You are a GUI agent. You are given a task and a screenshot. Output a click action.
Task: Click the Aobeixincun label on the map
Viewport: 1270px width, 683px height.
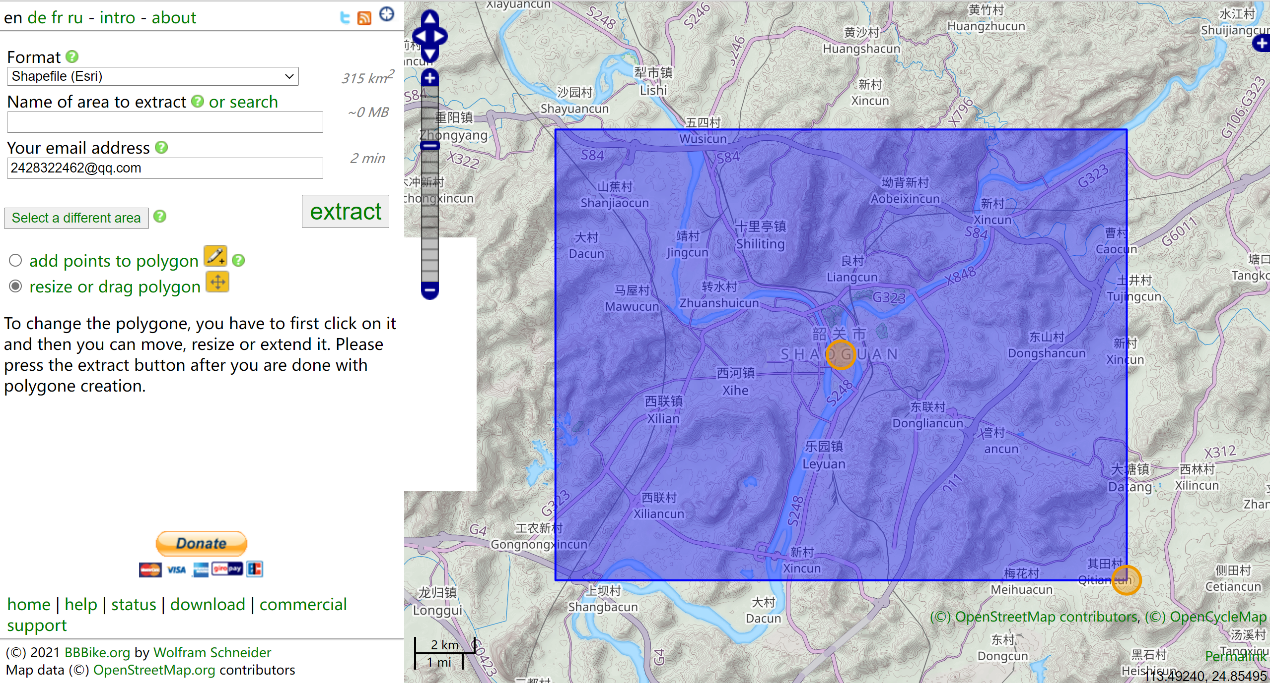(905, 199)
